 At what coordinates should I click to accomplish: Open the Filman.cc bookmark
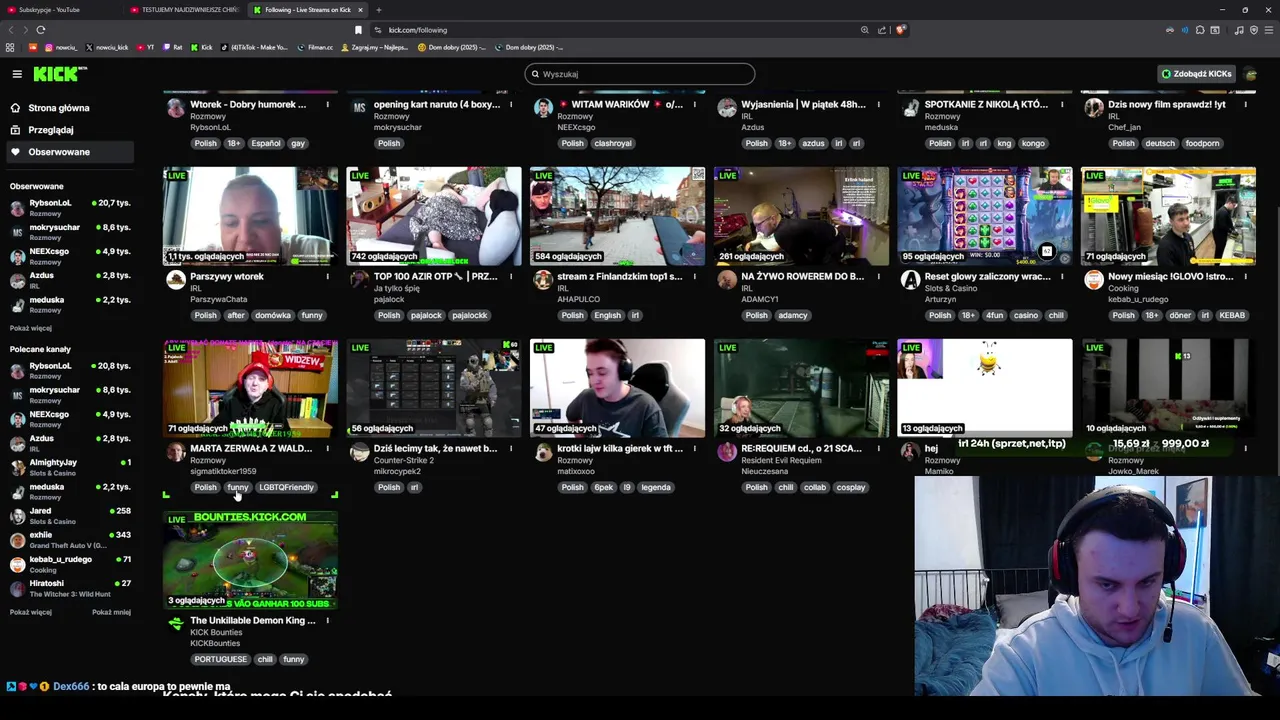point(316,47)
